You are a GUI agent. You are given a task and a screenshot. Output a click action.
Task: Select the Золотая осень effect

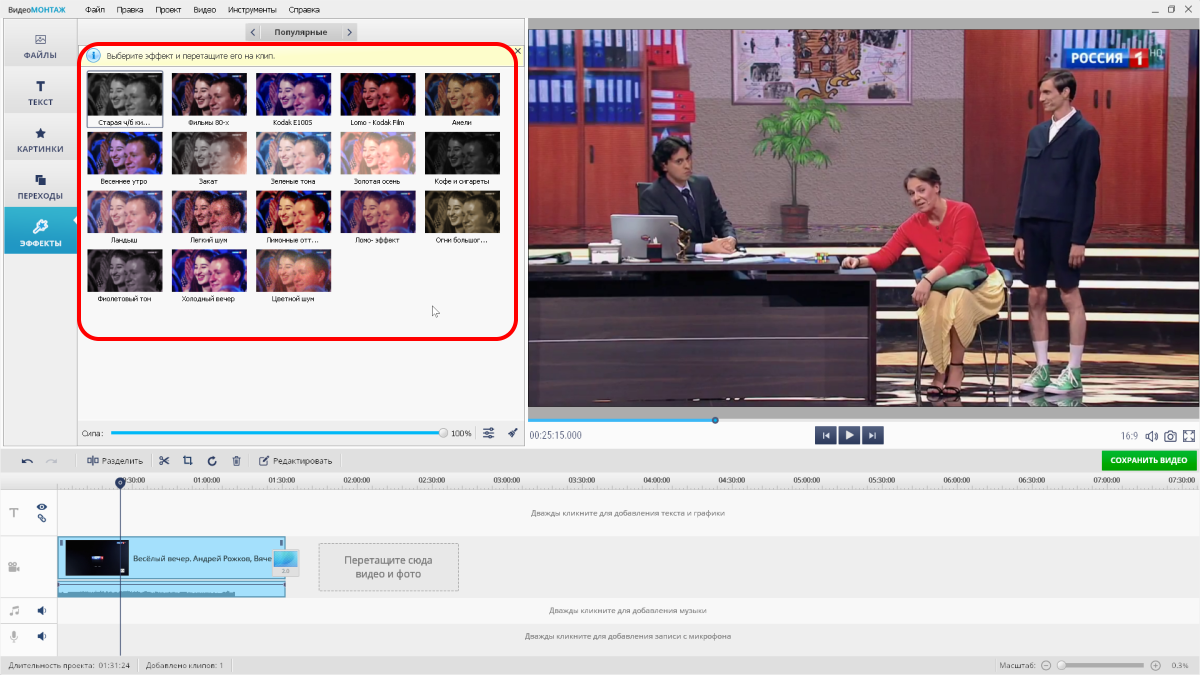[377, 158]
